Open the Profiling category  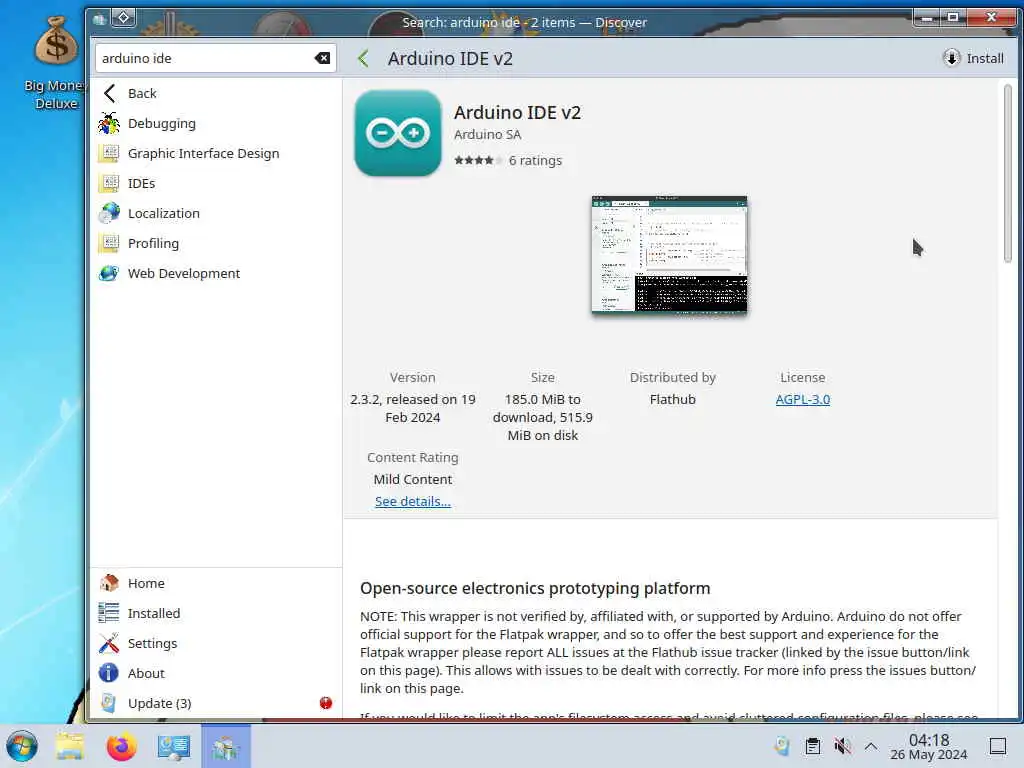(216, 243)
